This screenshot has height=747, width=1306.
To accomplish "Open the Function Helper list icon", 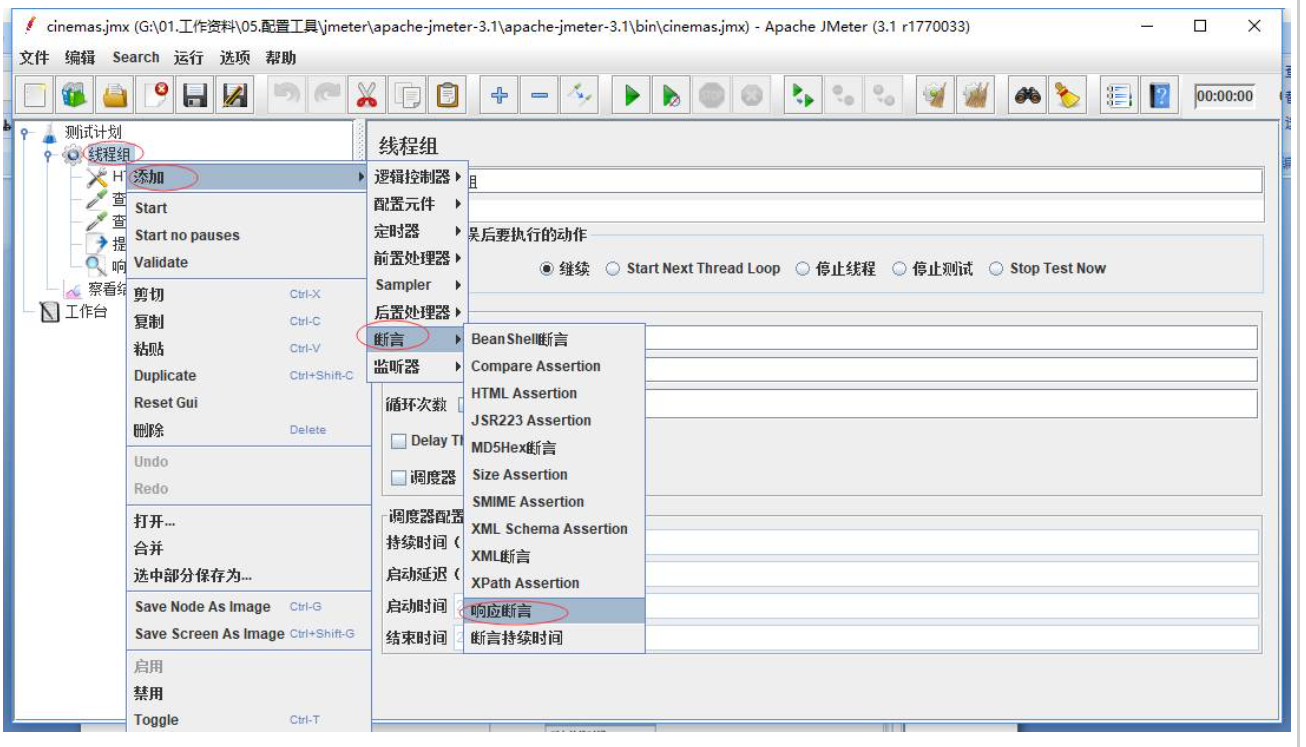I will pyautogui.click(x=1120, y=96).
